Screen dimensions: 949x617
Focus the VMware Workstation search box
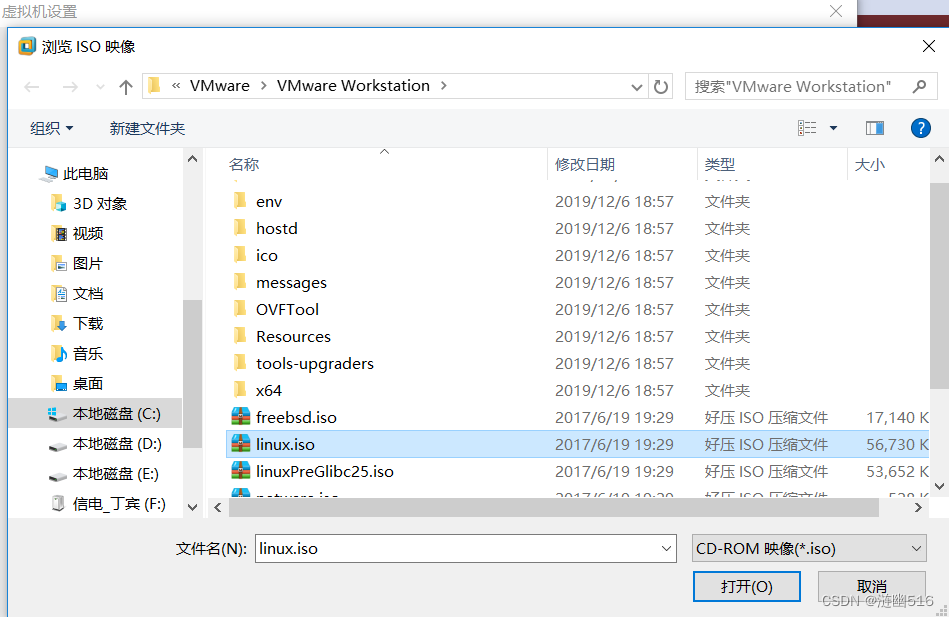[811, 87]
